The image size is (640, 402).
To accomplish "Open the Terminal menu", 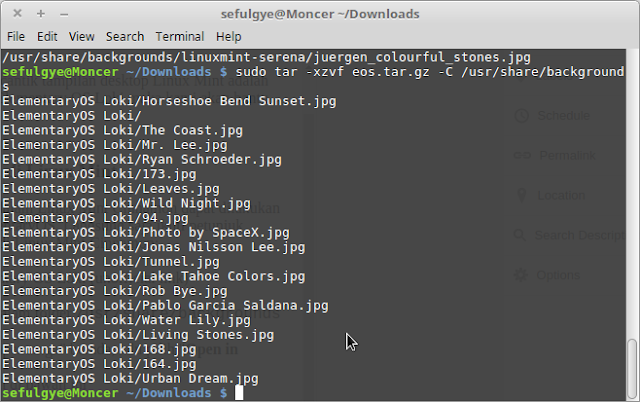I will point(180,37).
